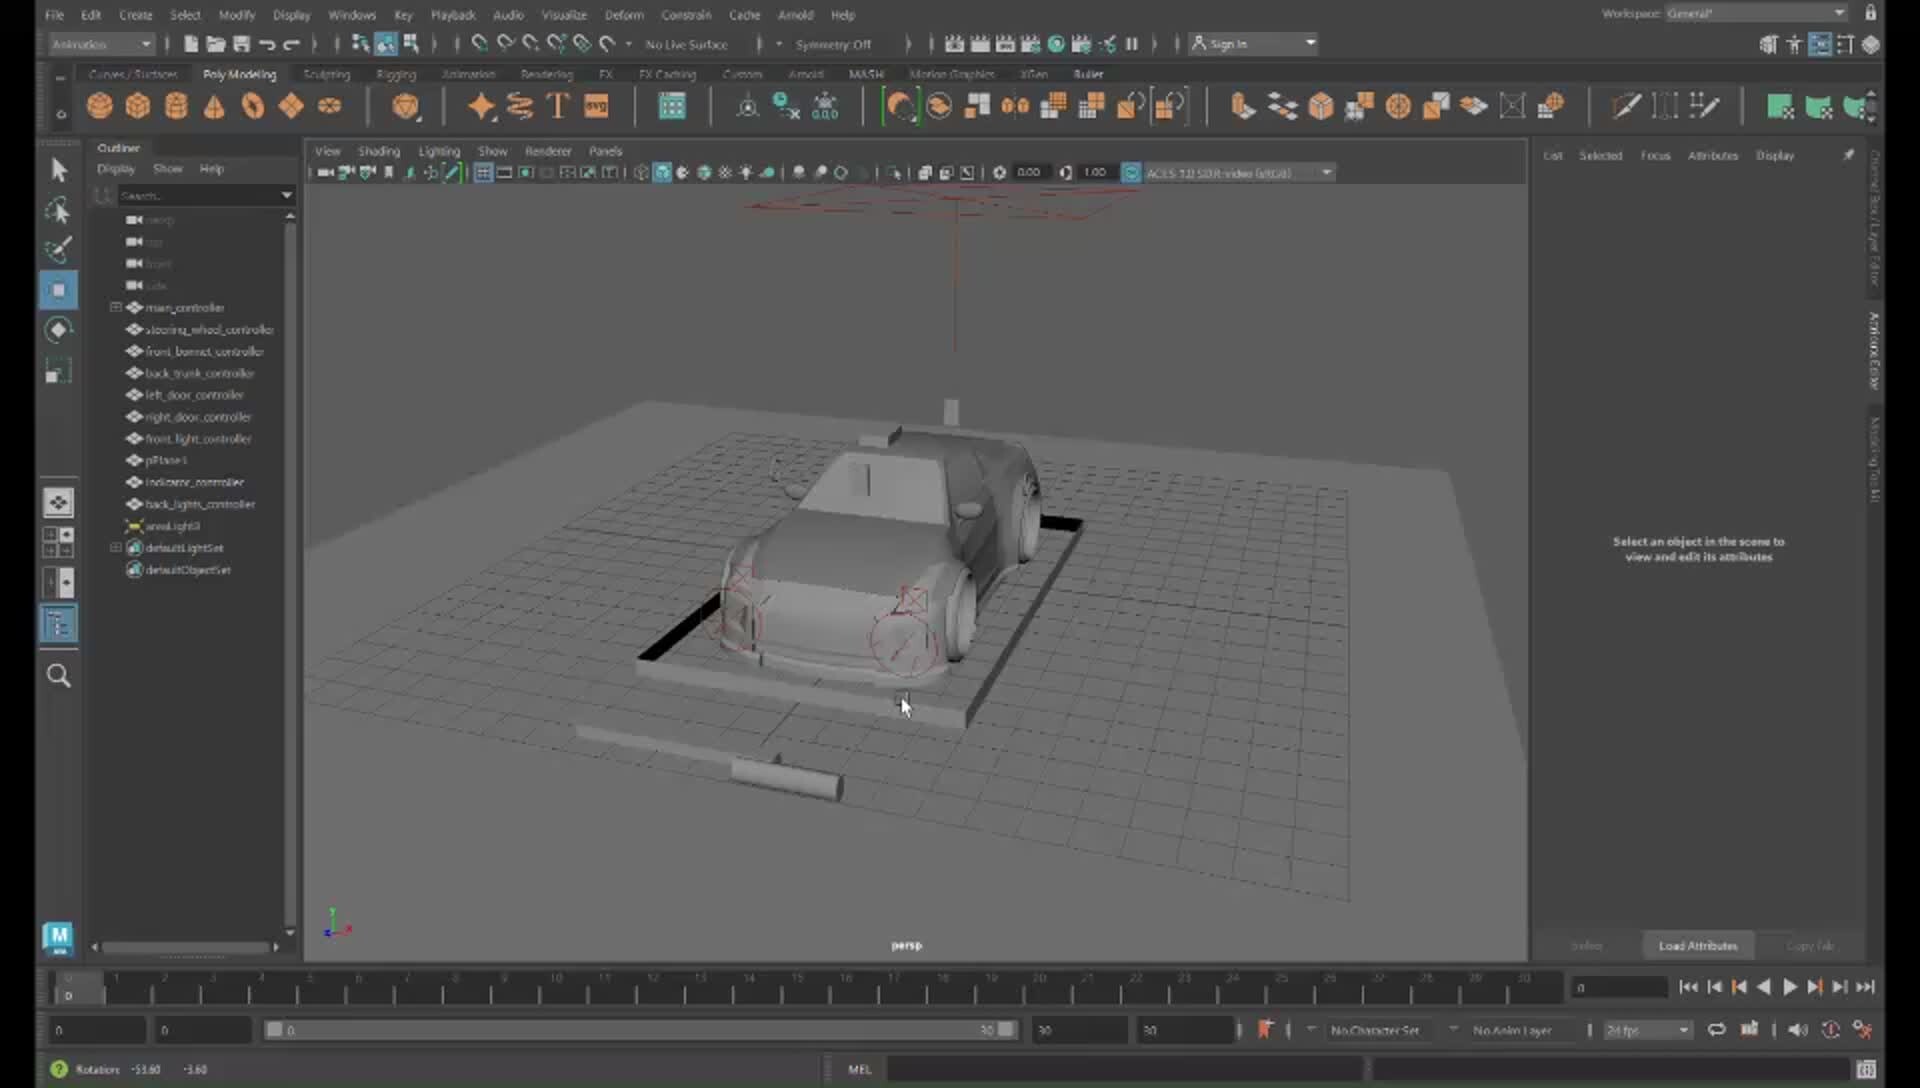Viewport: 1920px width, 1088px height.
Task: Select the Select tool arrow in toolbox
Action: (x=58, y=169)
